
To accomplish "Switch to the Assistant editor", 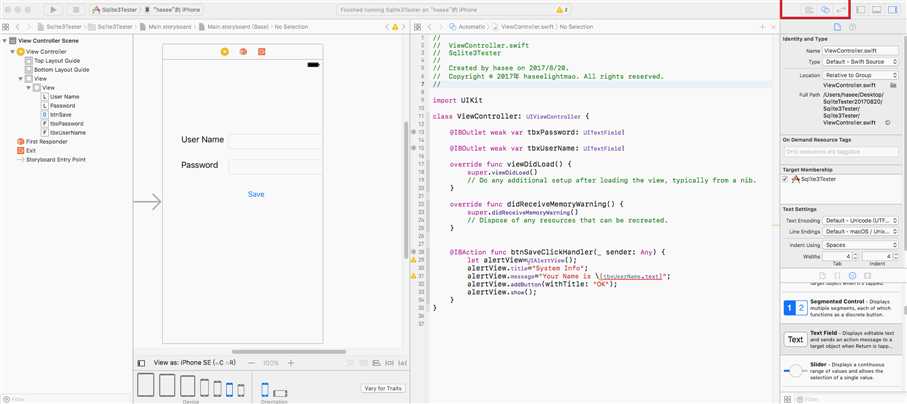I will click(825, 10).
